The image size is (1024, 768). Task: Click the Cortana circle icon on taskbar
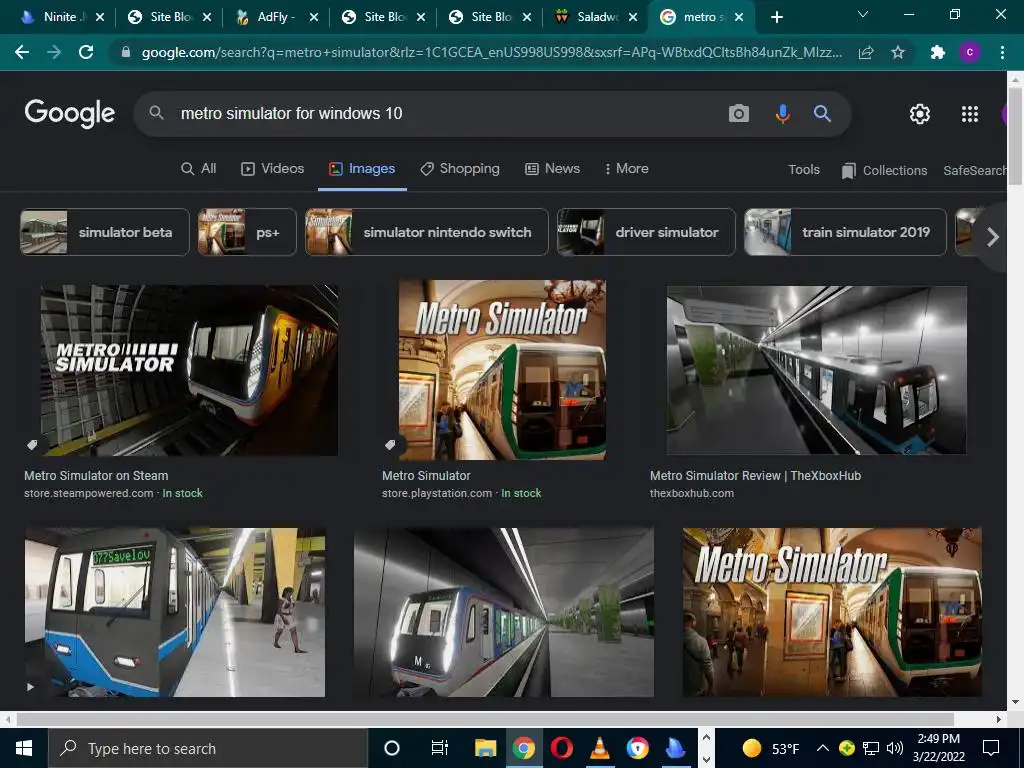coord(392,748)
